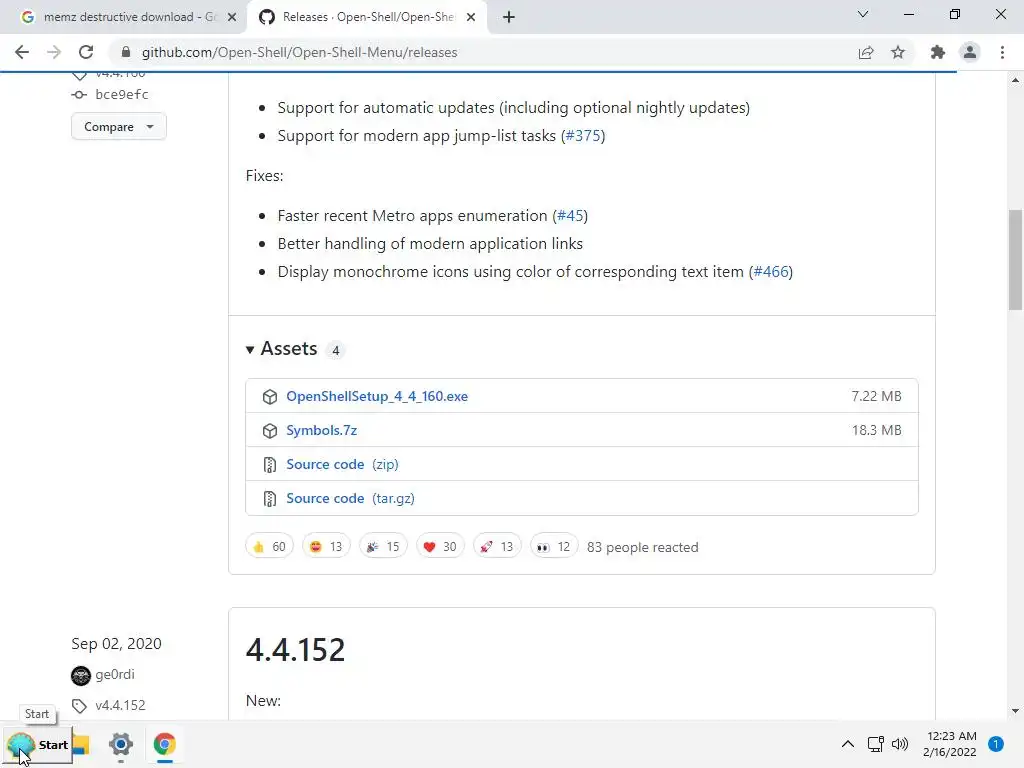Go back to the previous page
This screenshot has height=768, width=1024.
click(x=22, y=52)
